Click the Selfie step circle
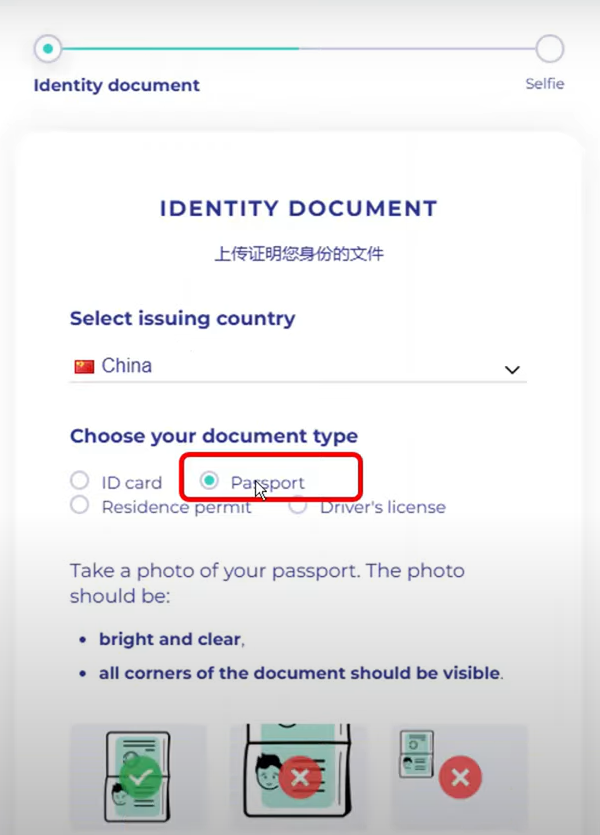Viewport: 600px width, 835px height. pyautogui.click(x=549, y=48)
